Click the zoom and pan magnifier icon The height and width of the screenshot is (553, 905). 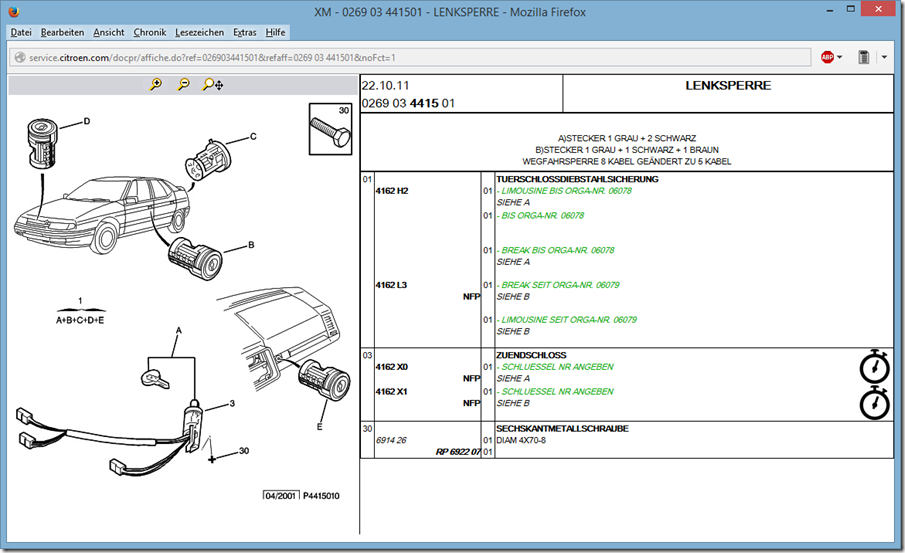[212, 84]
